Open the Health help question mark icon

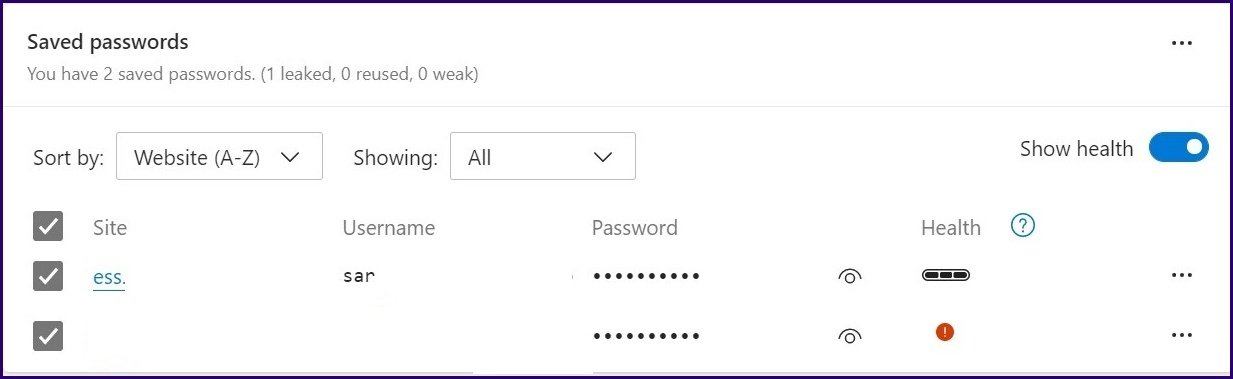coord(1022,226)
